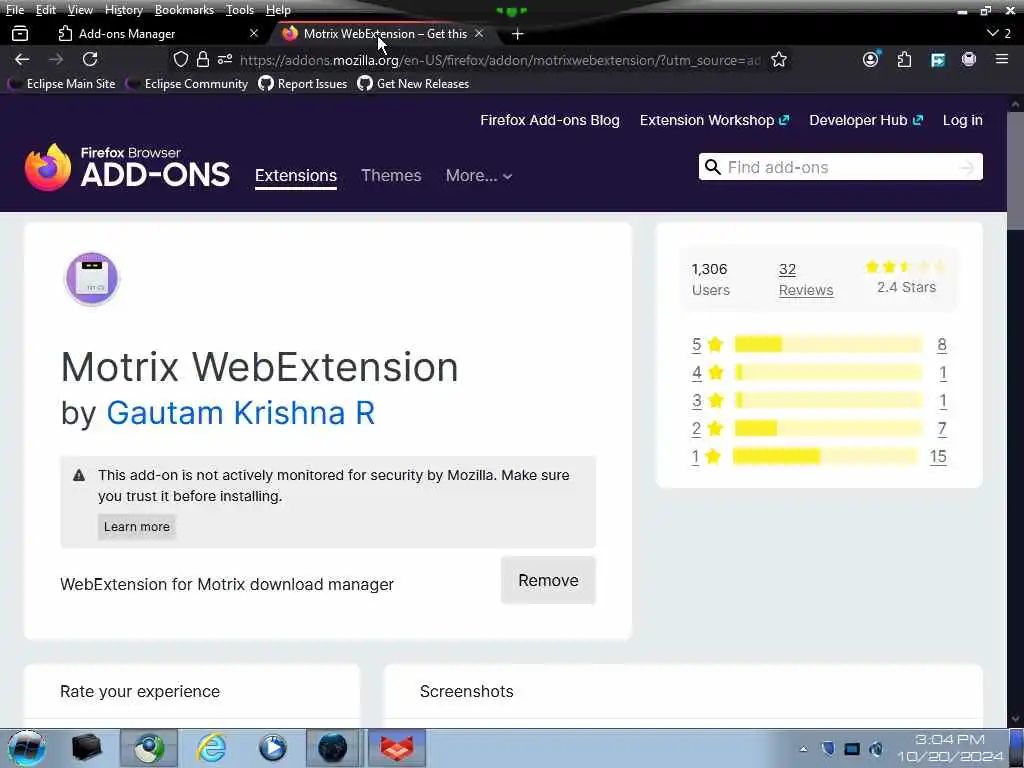Open Internet Explorer from the taskbar
Viewport: 1024px width, 768px height.
[x=212, y=748]
